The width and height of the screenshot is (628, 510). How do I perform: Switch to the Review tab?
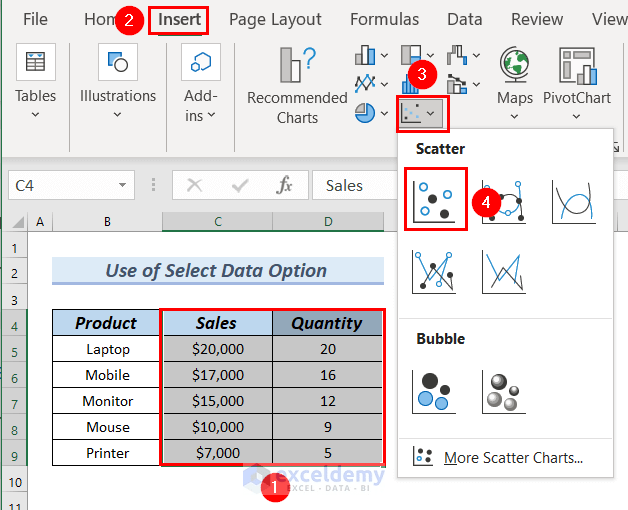[x=537, y=19]
